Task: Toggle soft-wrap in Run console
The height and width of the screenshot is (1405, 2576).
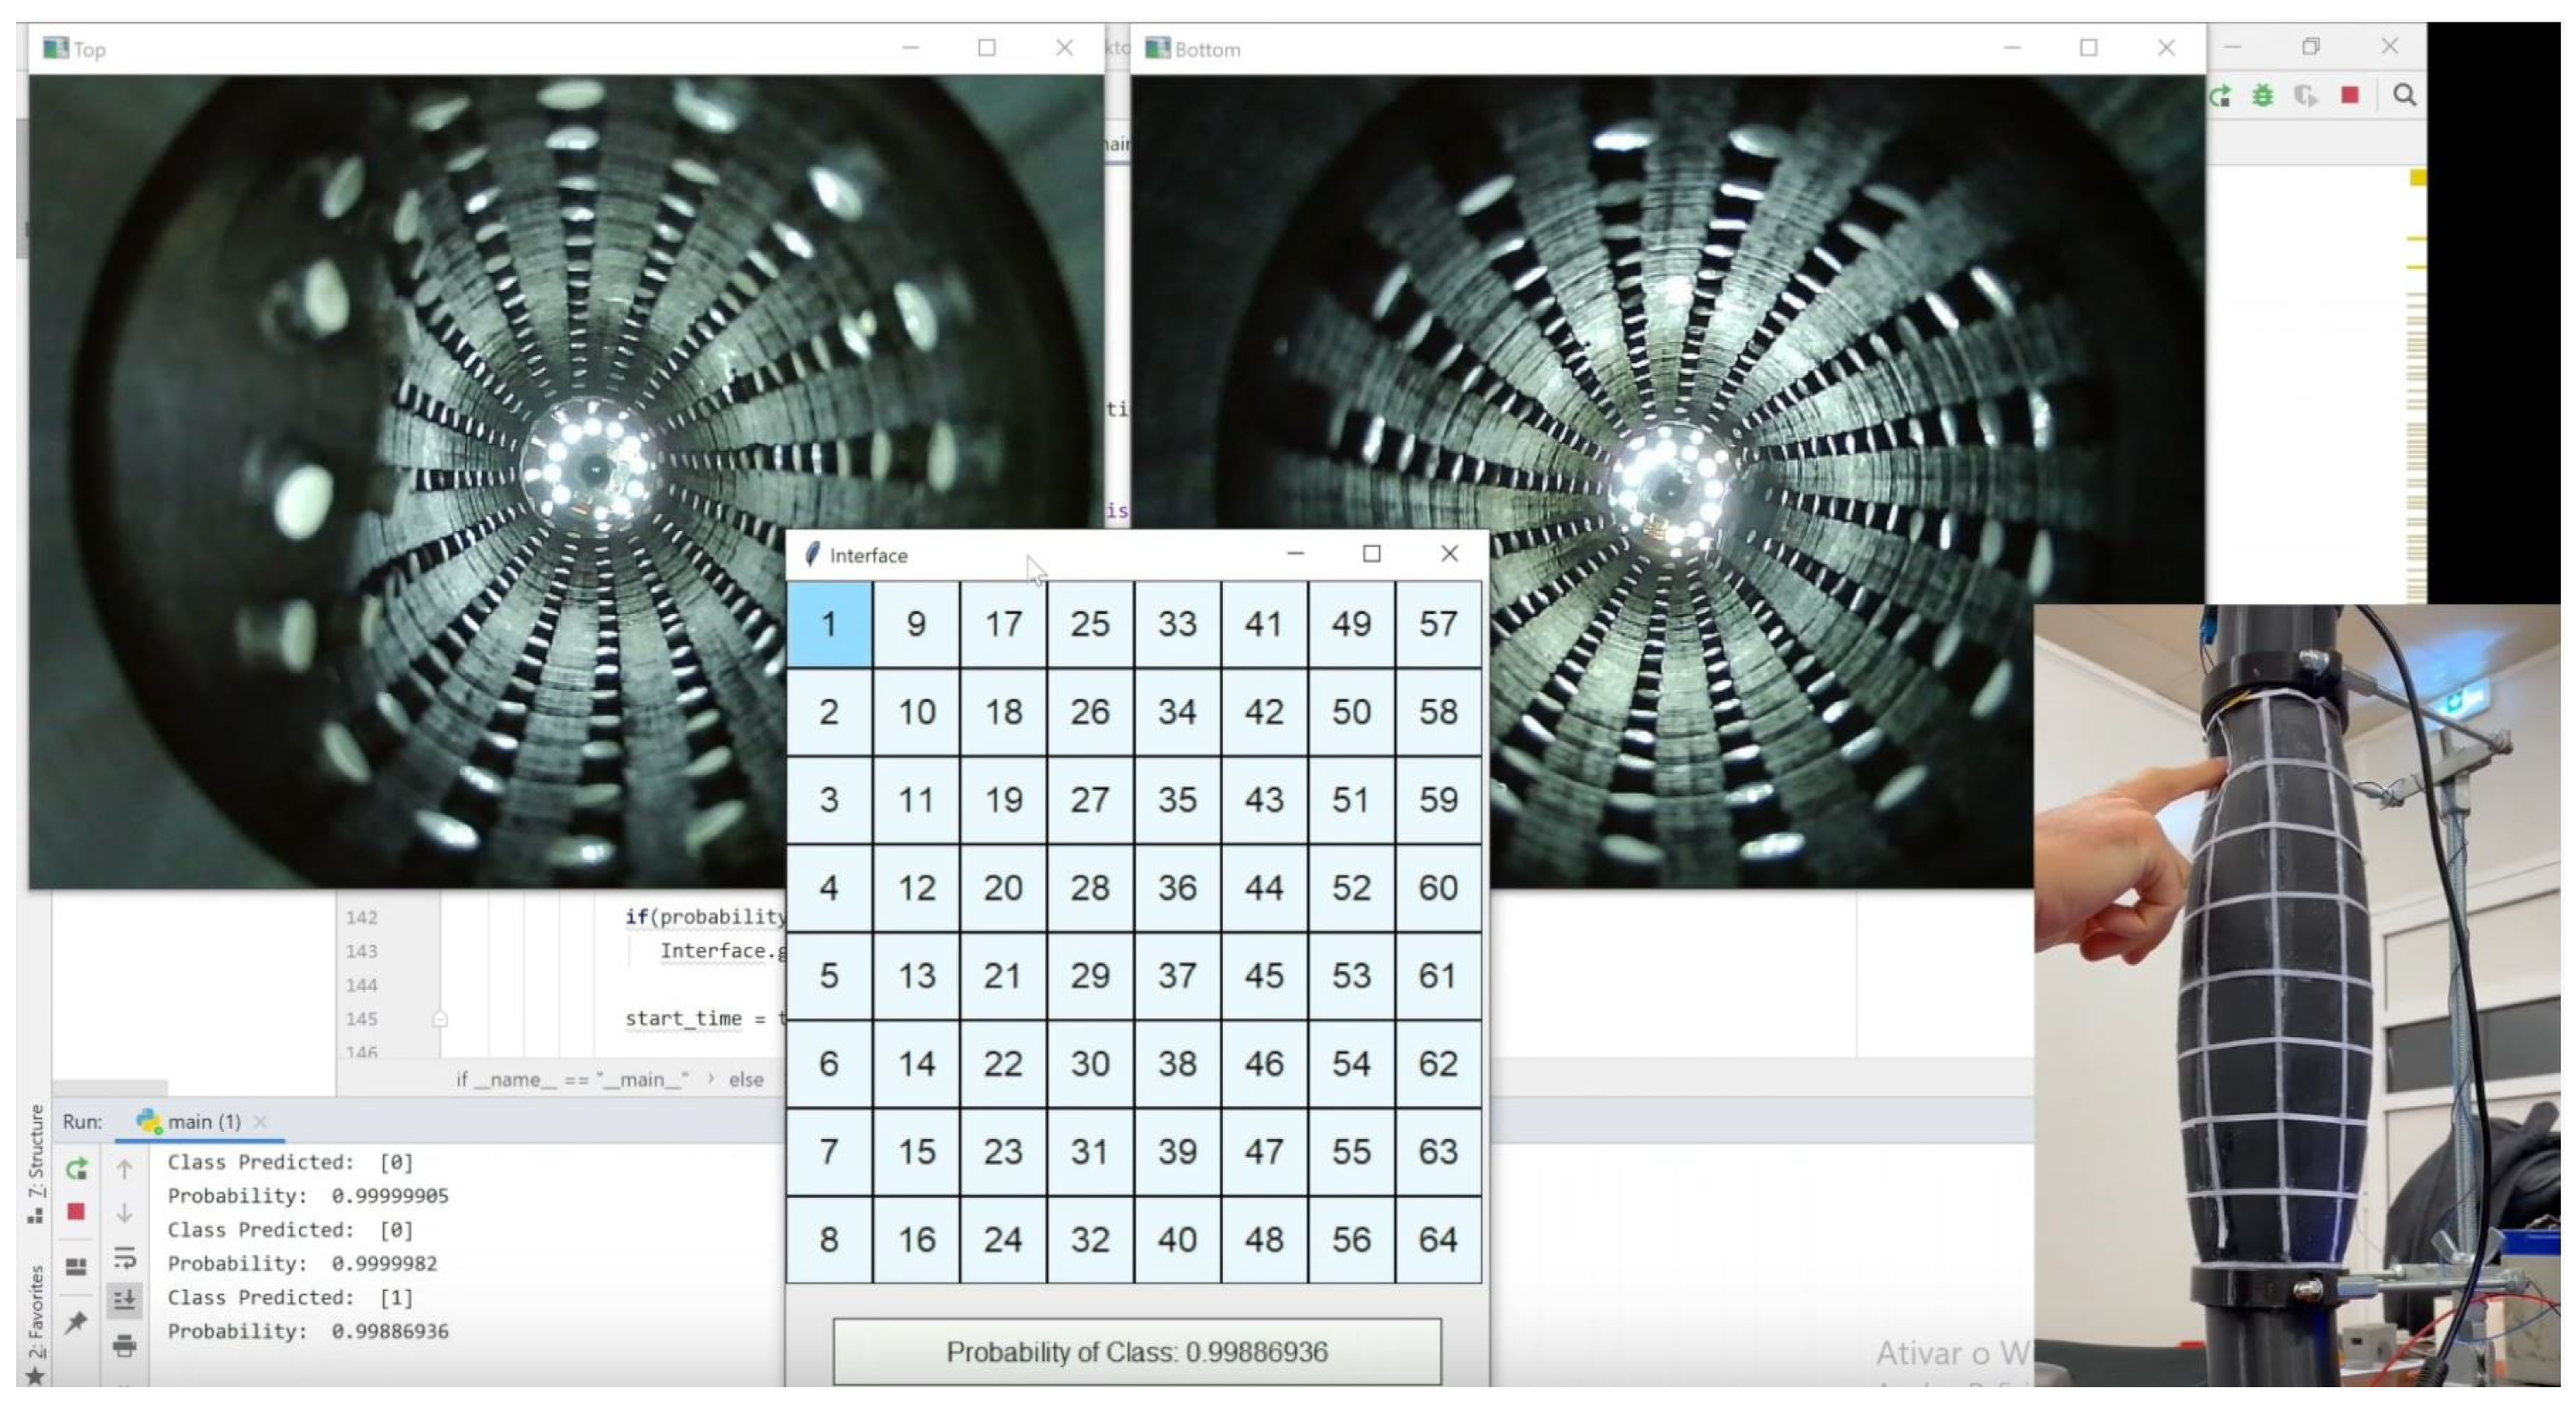Action: (x=124, y=1257)
